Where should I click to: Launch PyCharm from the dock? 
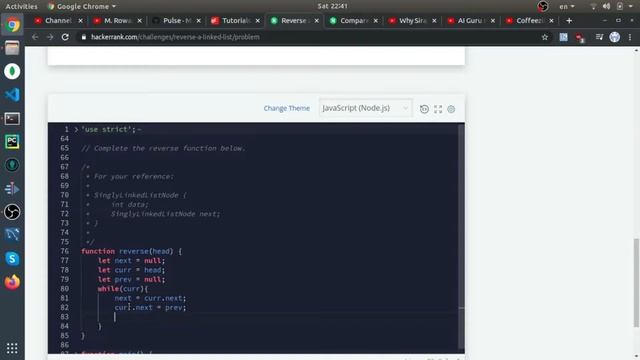click(x=12, y=142)
